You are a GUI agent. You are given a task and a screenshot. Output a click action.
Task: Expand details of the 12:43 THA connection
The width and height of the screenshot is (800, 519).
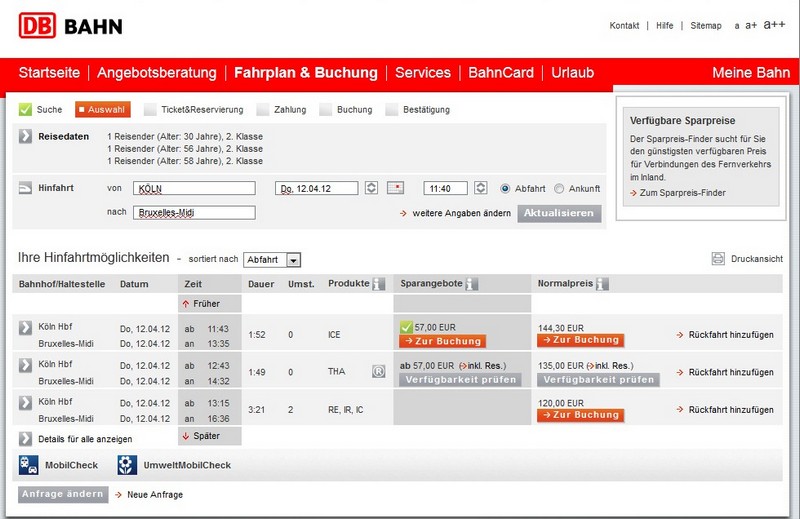[25, 364]
